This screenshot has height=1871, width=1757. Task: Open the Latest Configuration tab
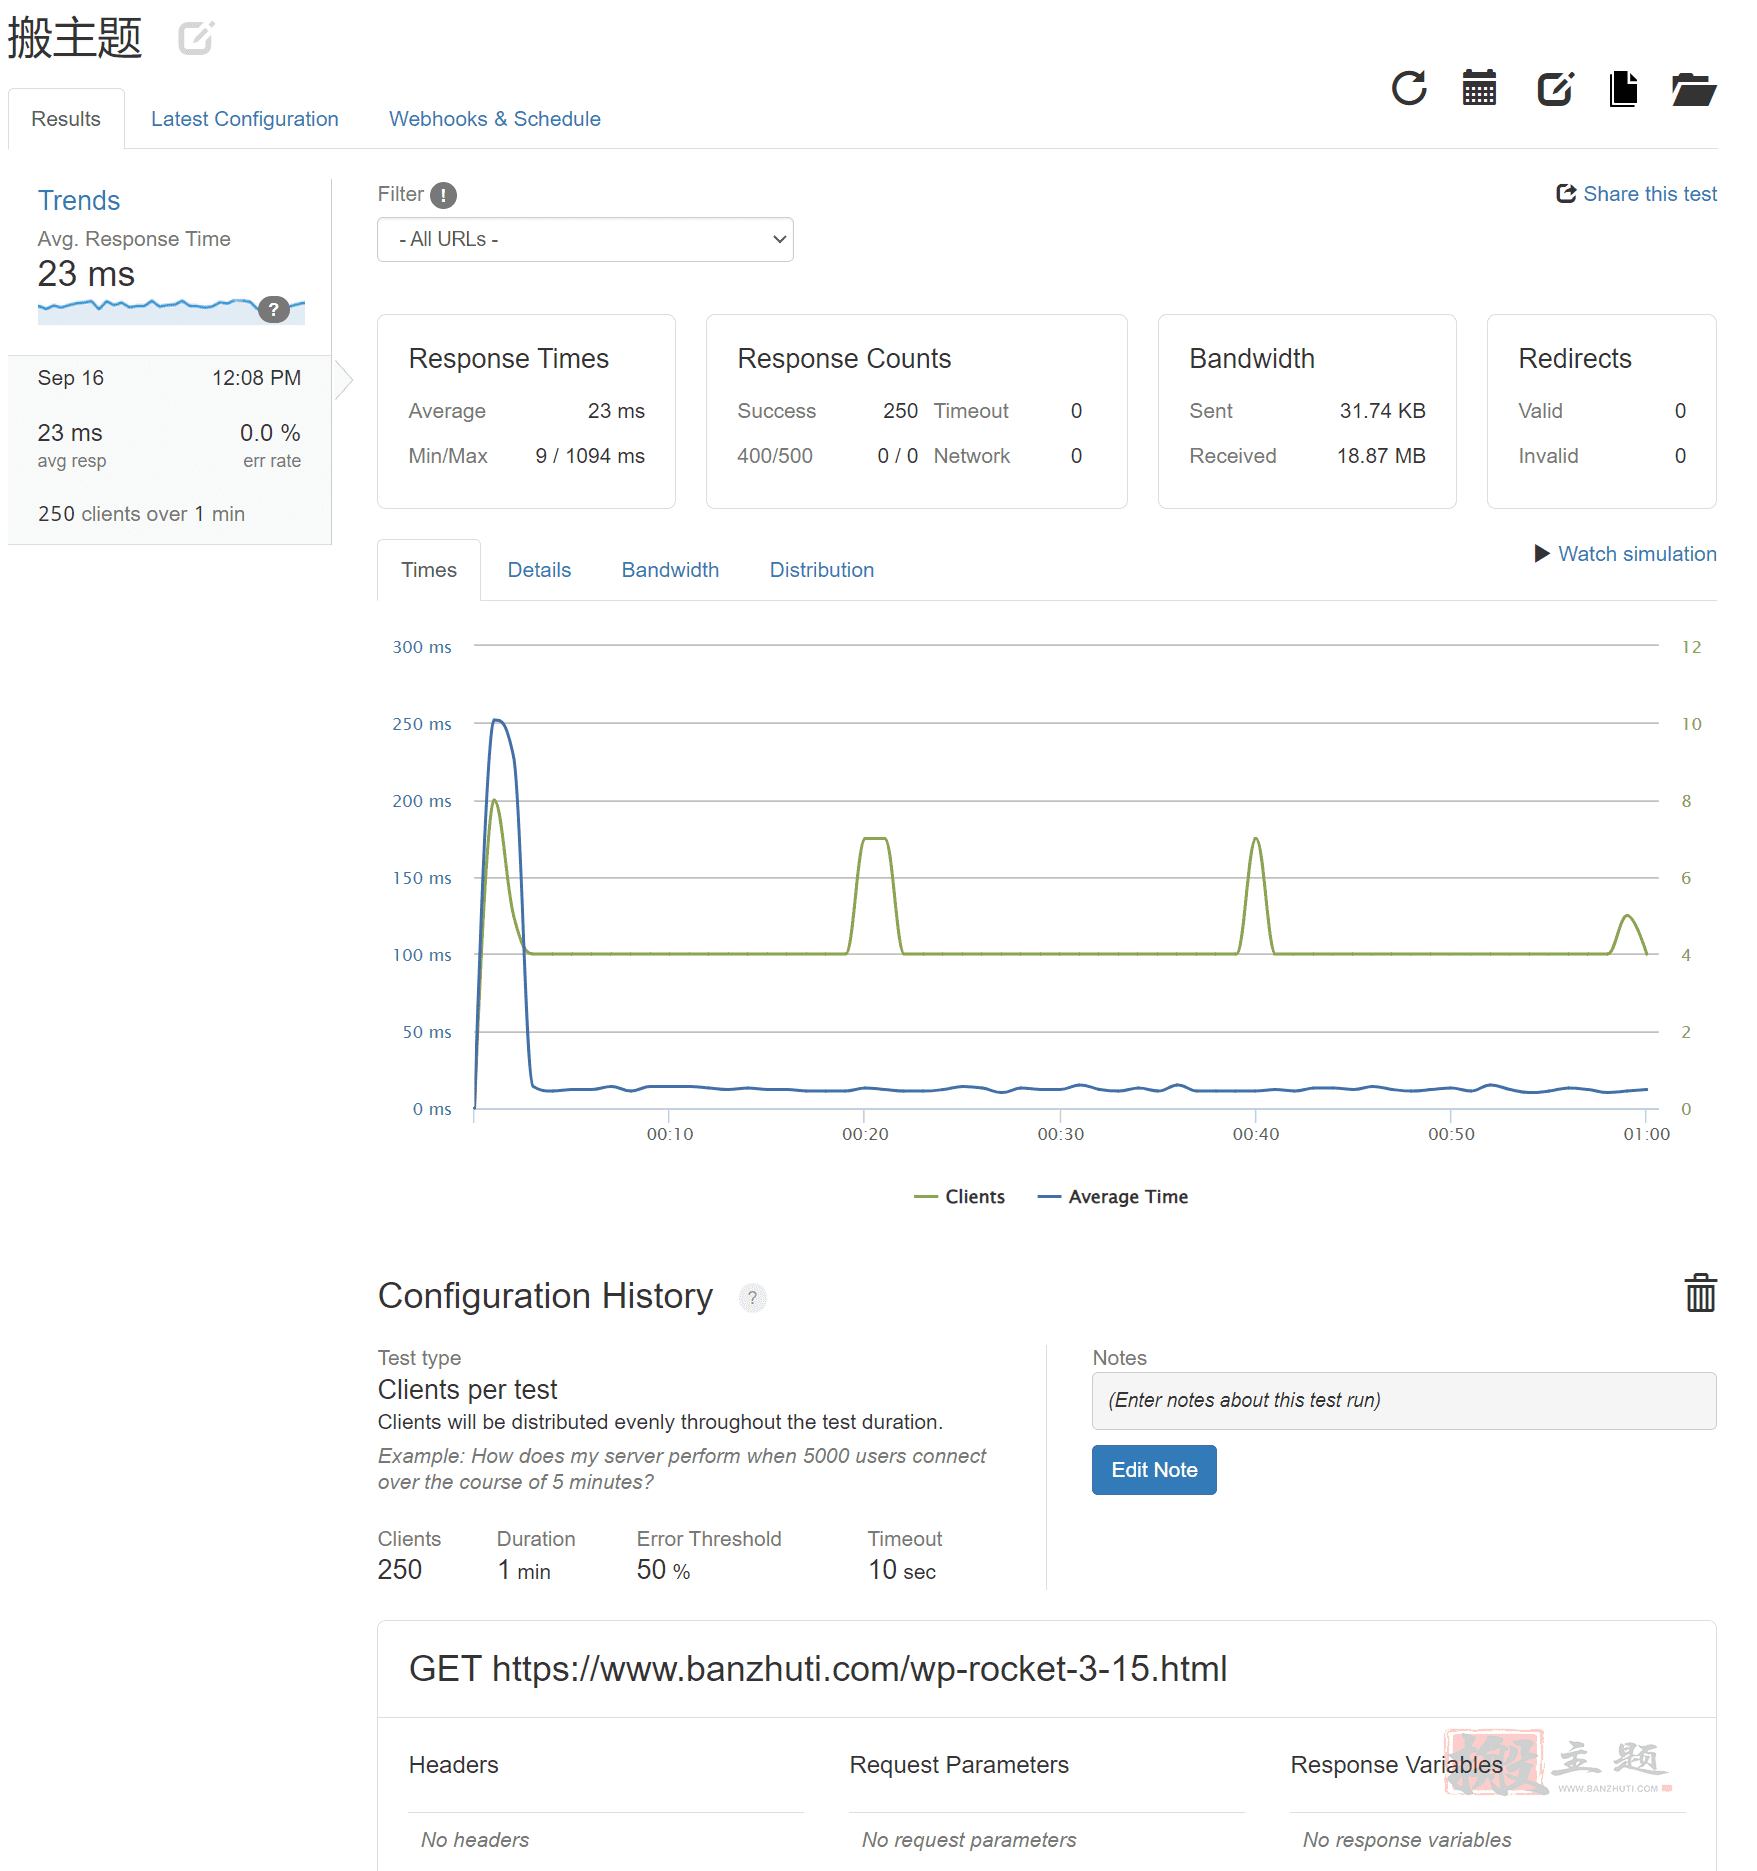tap(245, 119)
